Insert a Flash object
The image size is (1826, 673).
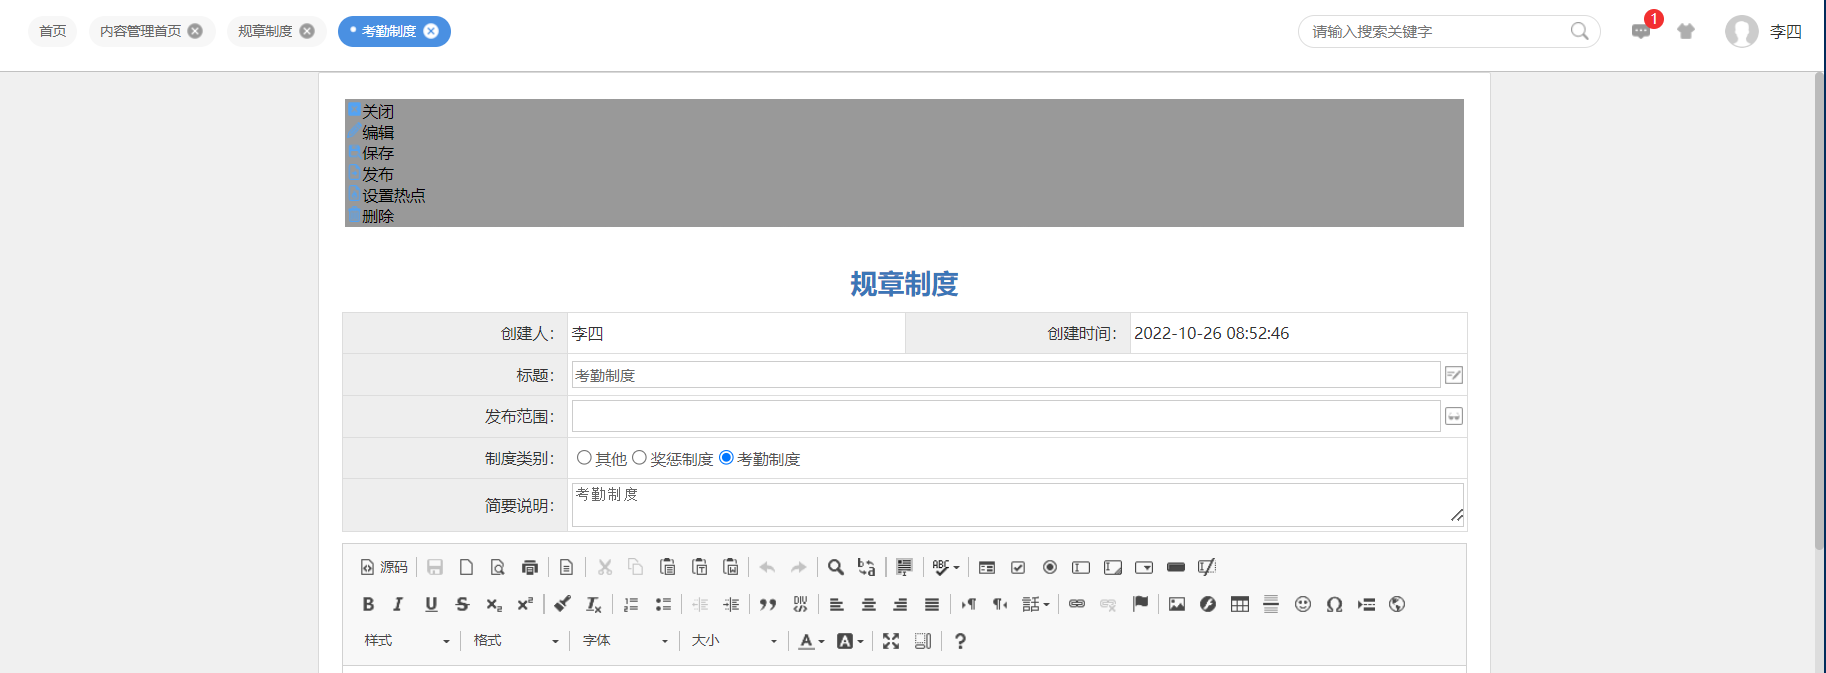1208,604
